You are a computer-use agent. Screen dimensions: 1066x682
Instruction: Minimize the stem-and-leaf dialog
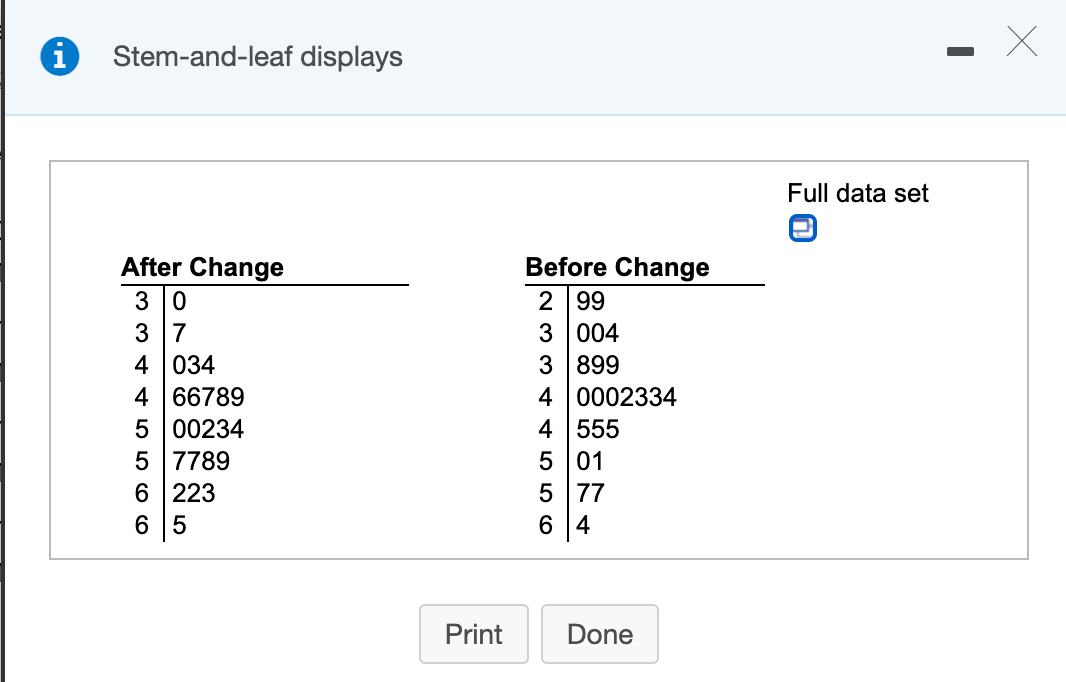(960, 51)
